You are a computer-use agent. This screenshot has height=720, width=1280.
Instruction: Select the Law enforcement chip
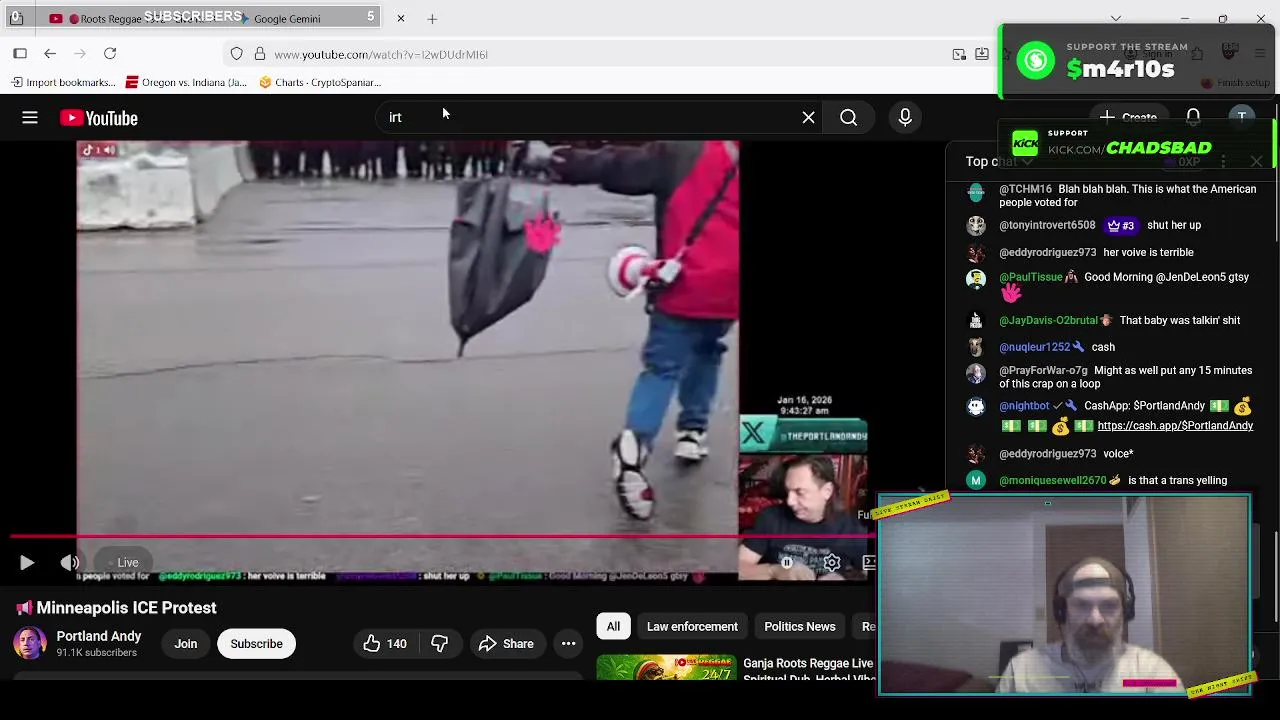point(692,627)
